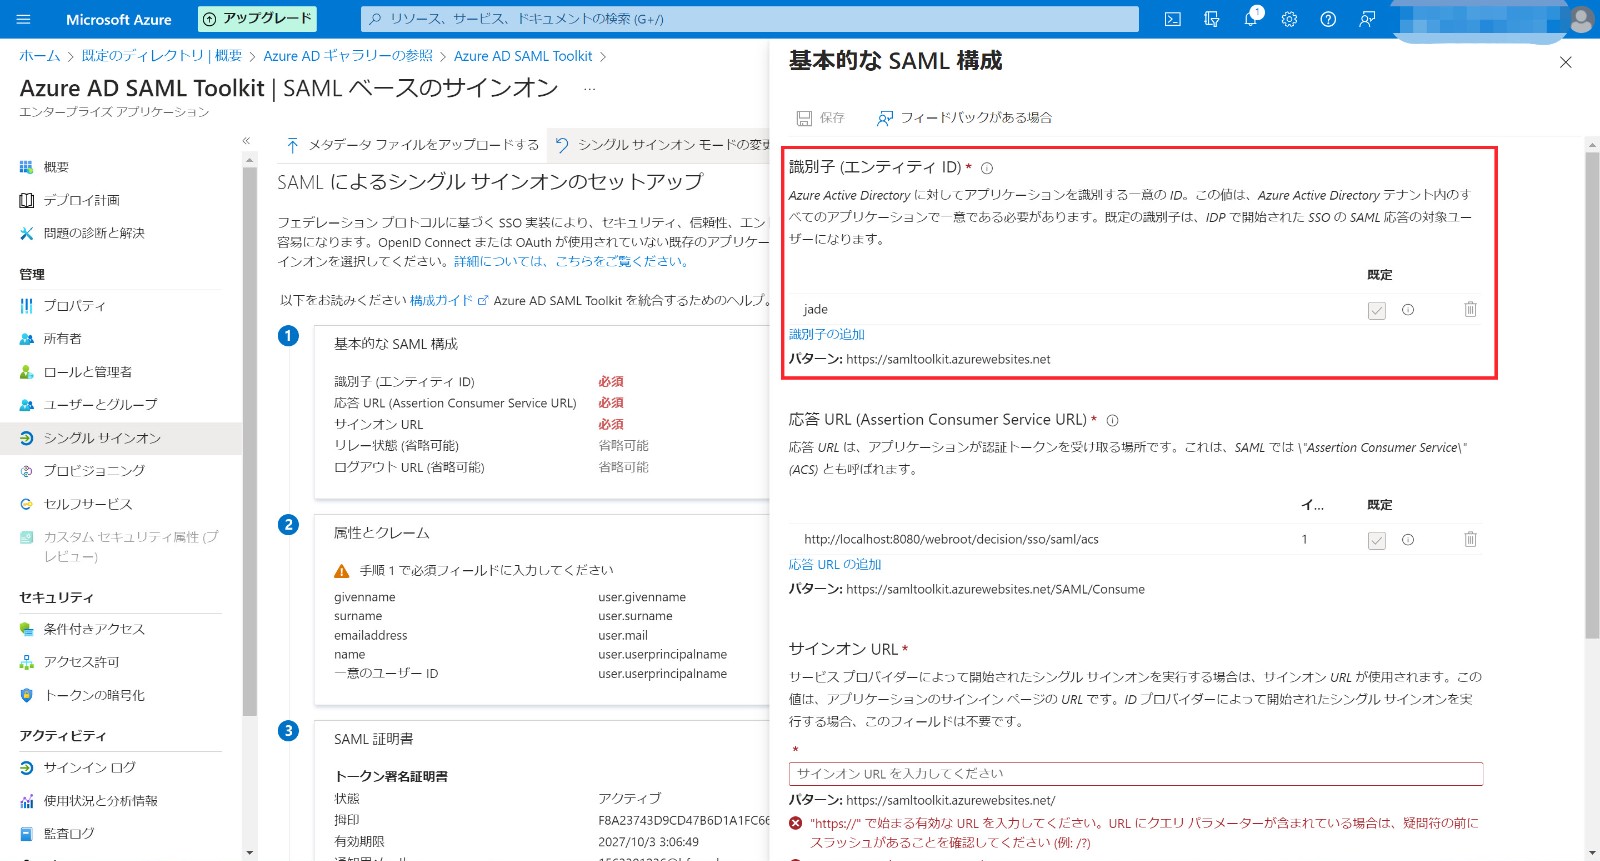Viewport: 1600px width, 861px height.
Task: Click シングル サインオン モードの変更 toolbar button
Action: [x=661, y=145]
